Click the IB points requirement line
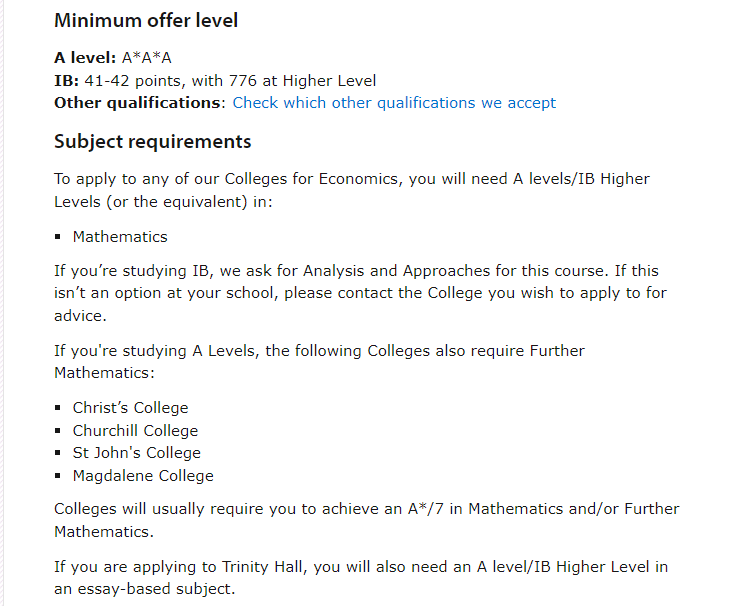736x606 pixels. pyautogui.click(x=215, y=81)
